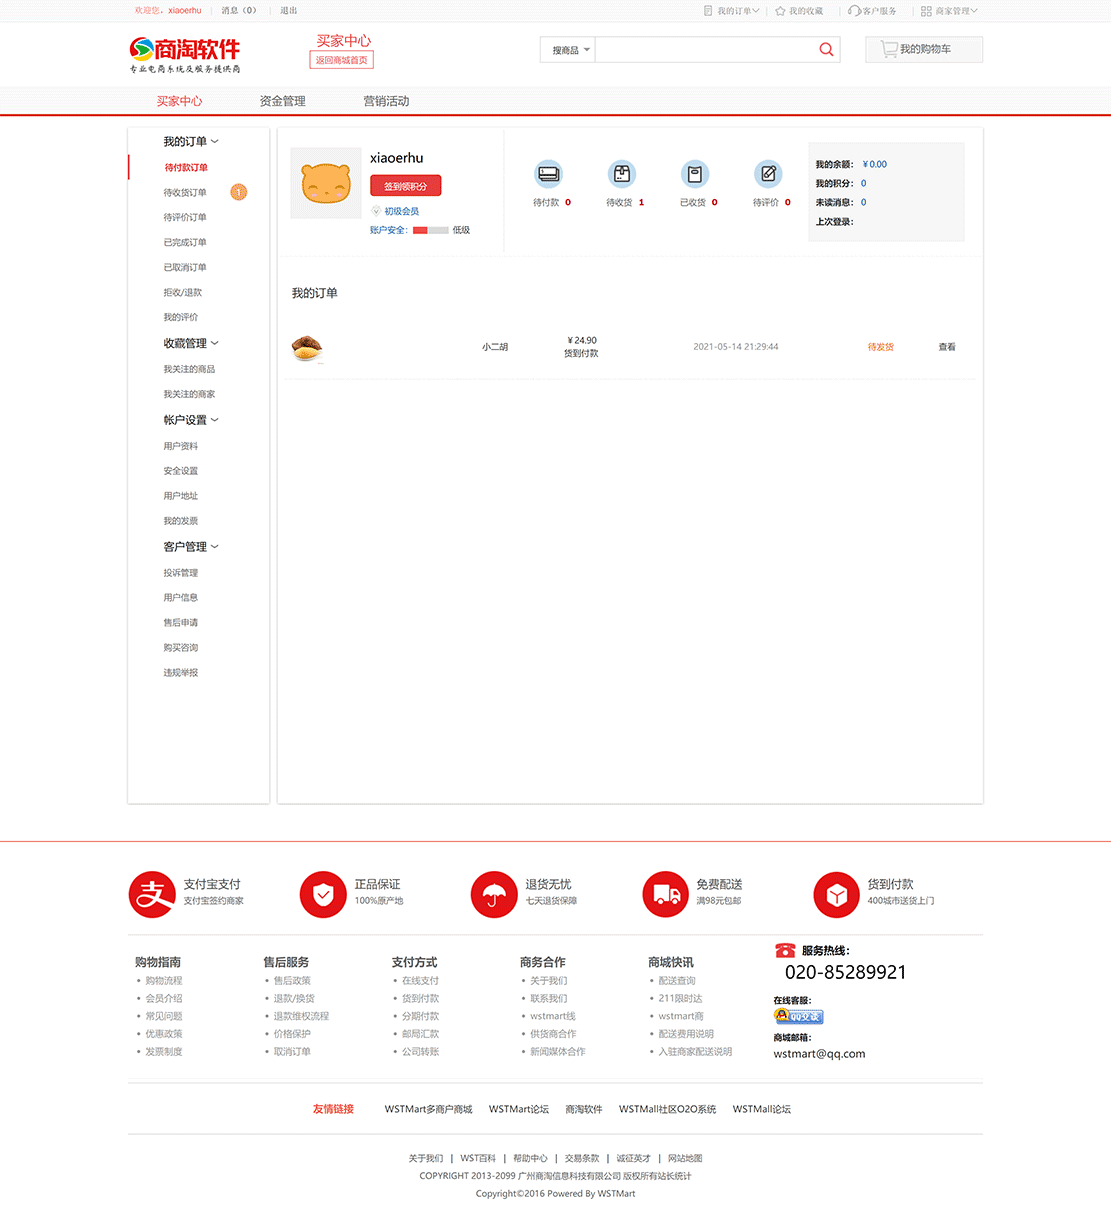The height and width of the screenshot is (1209, 1111).
Task: Click the 商淘软件 logo
Action: [185, 54]
